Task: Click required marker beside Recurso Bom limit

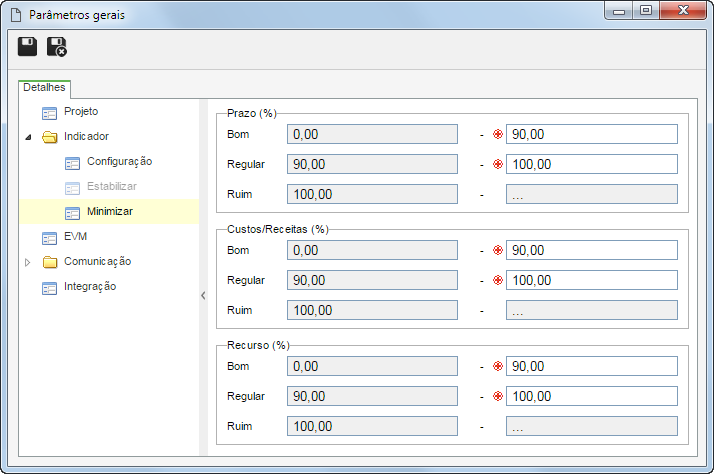Action: (498, 366)
